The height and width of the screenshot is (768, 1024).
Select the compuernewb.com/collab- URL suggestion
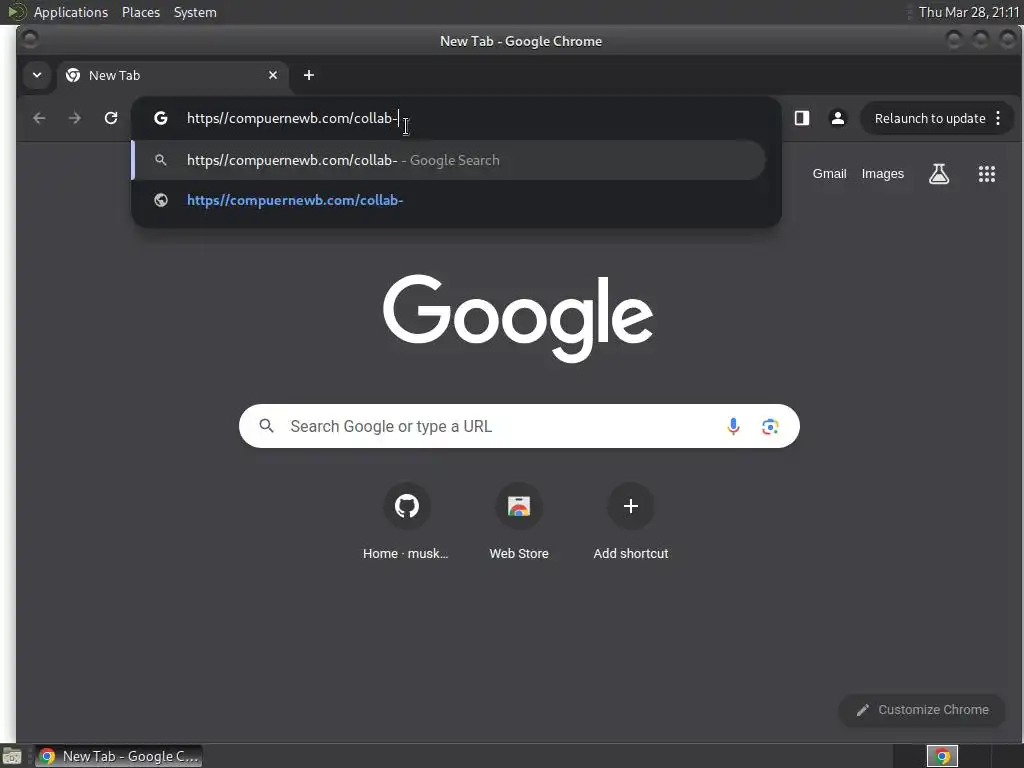449,200
